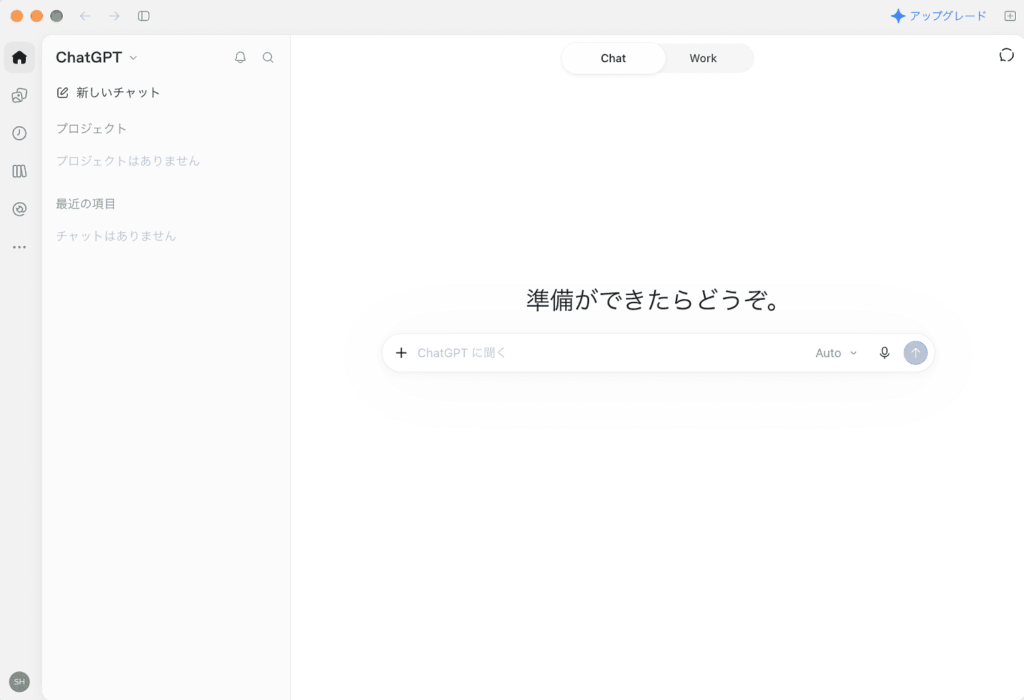Screen dimensions: 1024x700
Task: Click the 最近の項目 section heading
Action: 86,204
